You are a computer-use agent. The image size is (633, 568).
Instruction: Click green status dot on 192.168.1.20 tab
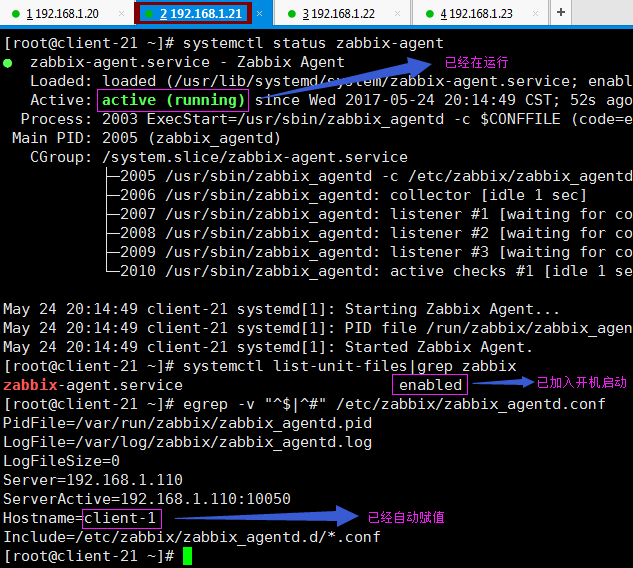16,14
